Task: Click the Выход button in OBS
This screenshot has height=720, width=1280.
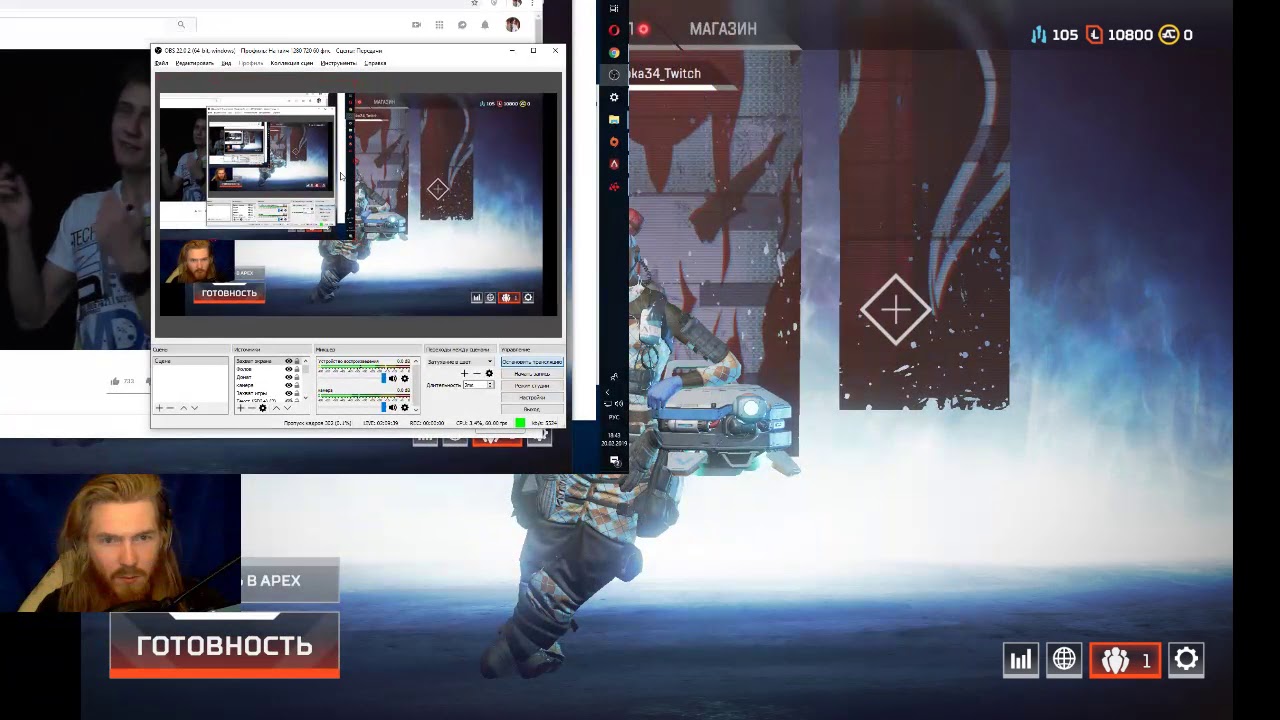Action: [532, 409]
